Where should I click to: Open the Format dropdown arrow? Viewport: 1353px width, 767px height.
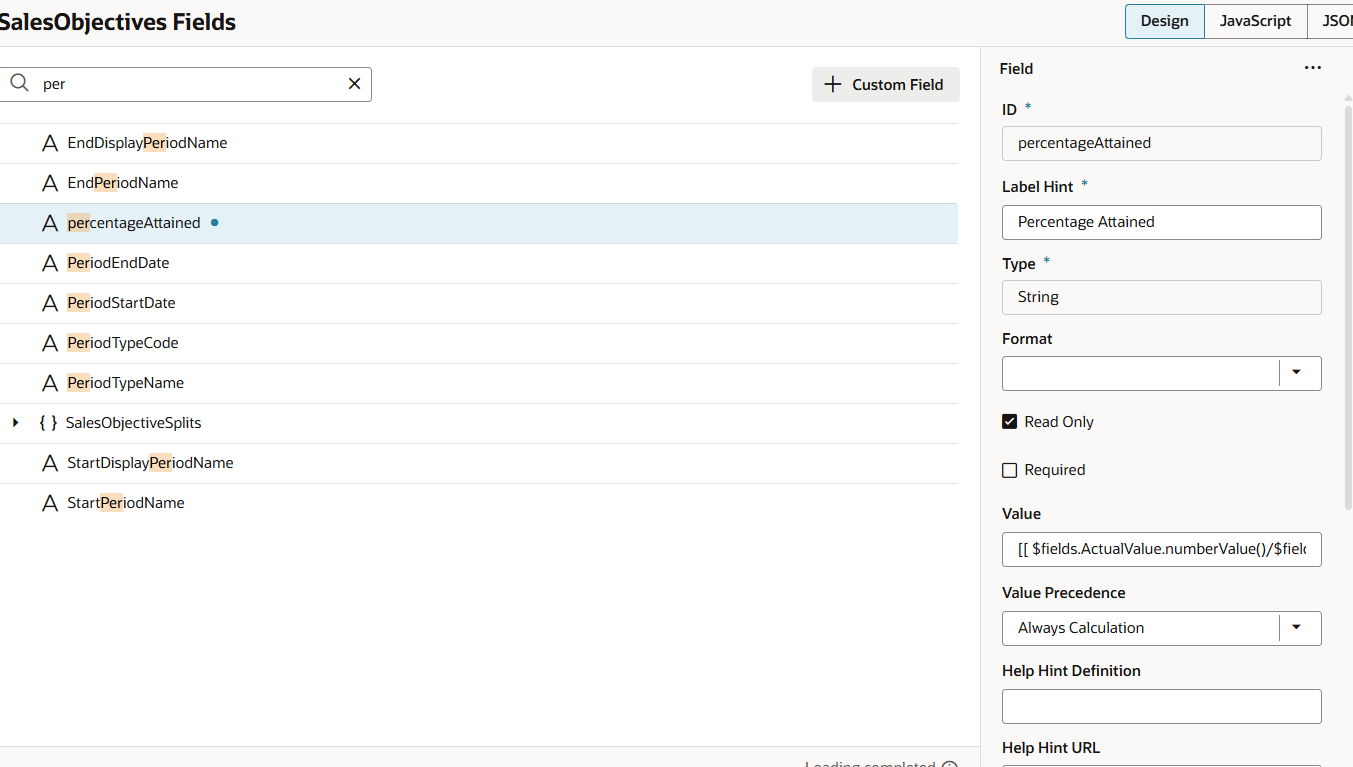pos(1297,373)
